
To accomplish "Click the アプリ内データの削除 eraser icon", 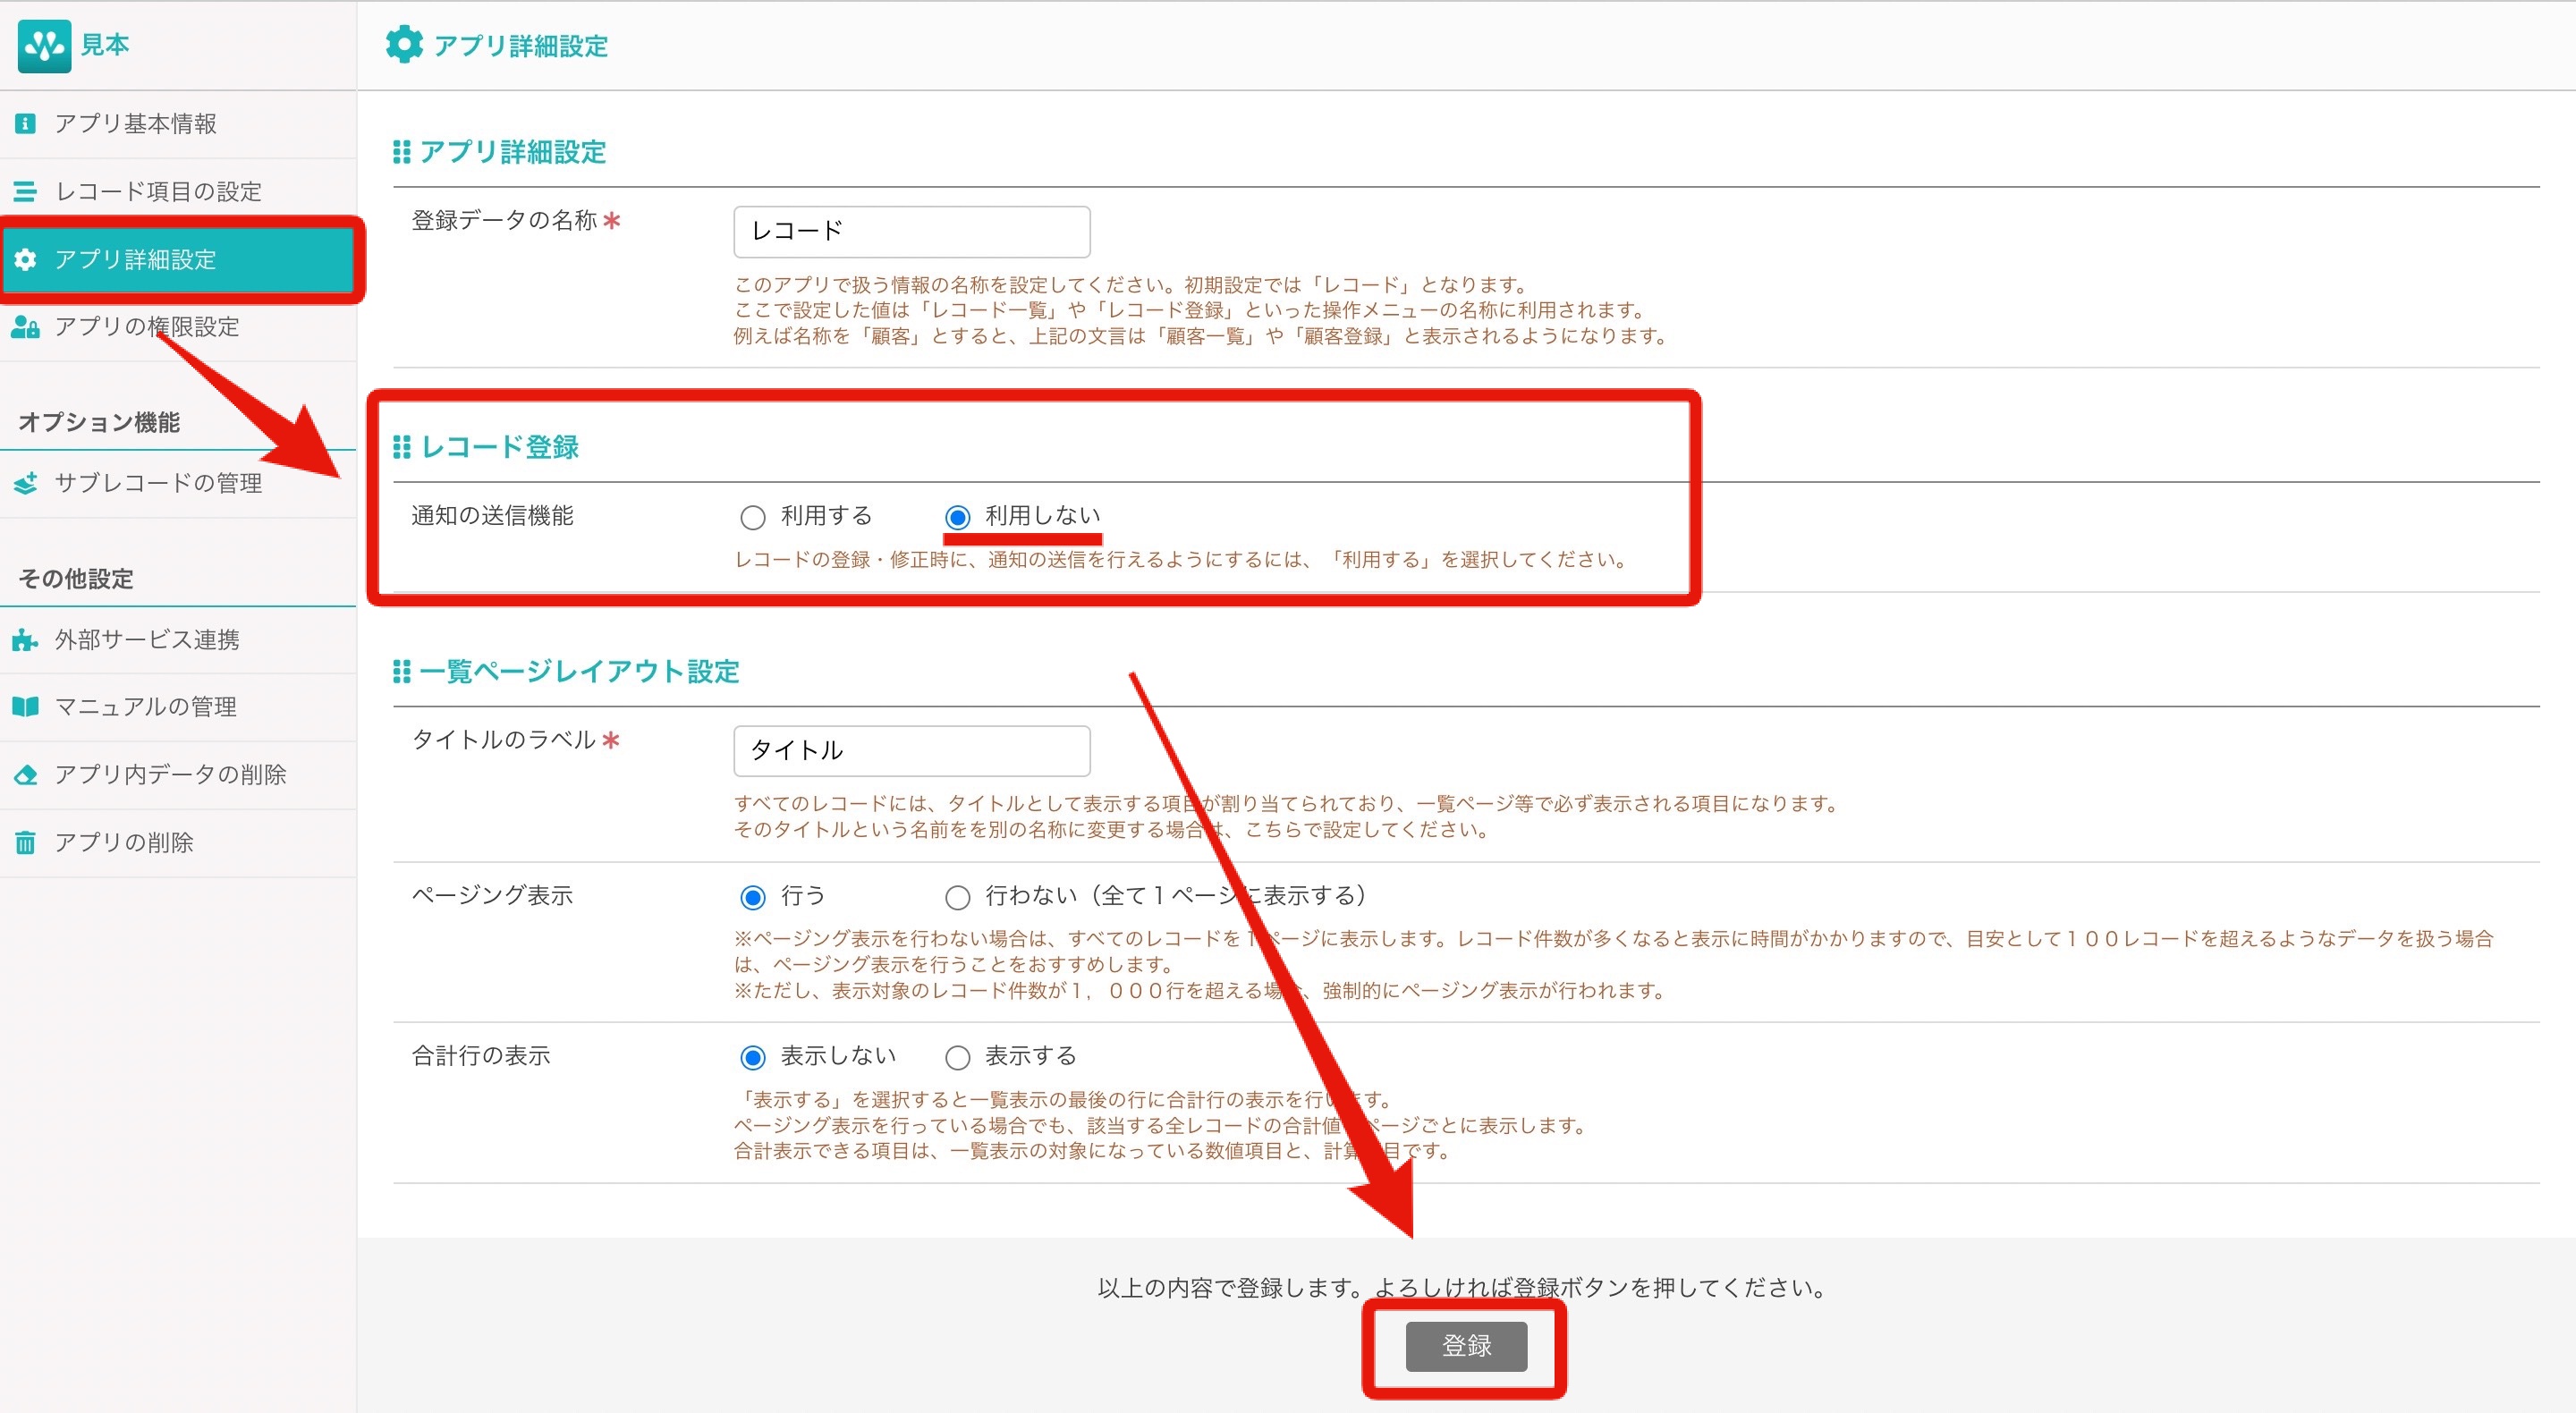I will point(26,775).
